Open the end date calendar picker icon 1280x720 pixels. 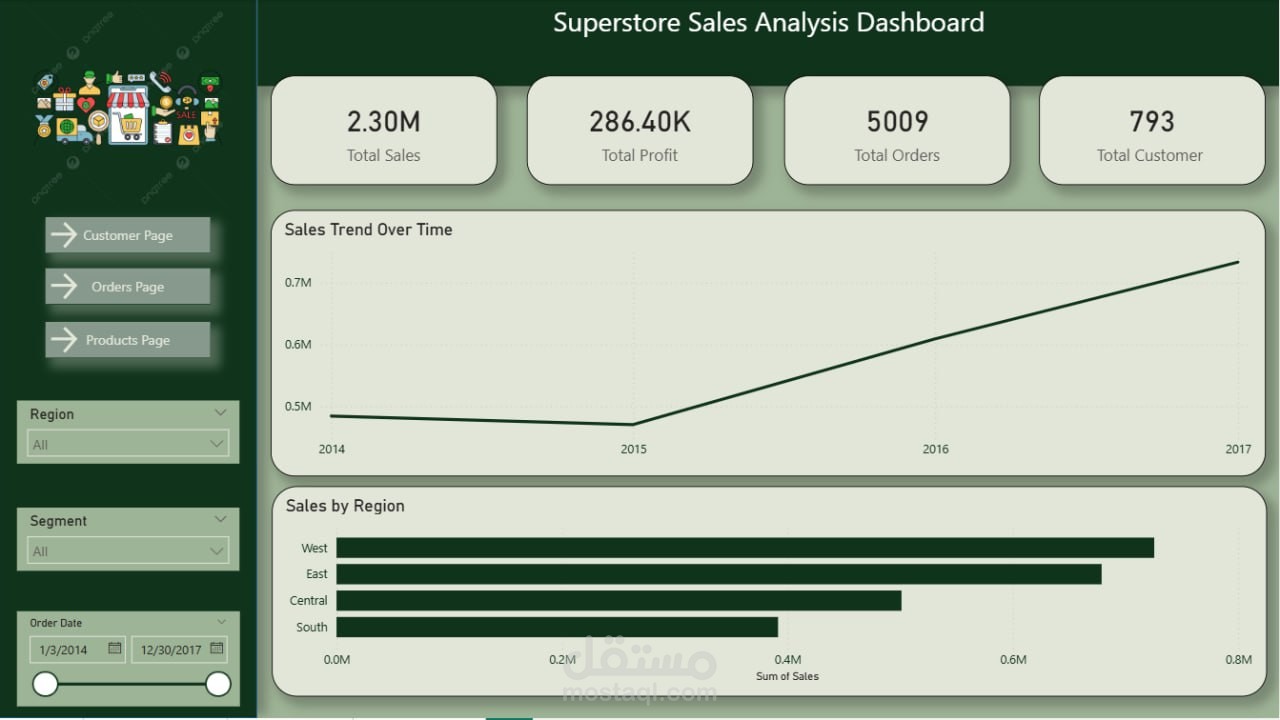pyautogui.click(x=217, y=648)
